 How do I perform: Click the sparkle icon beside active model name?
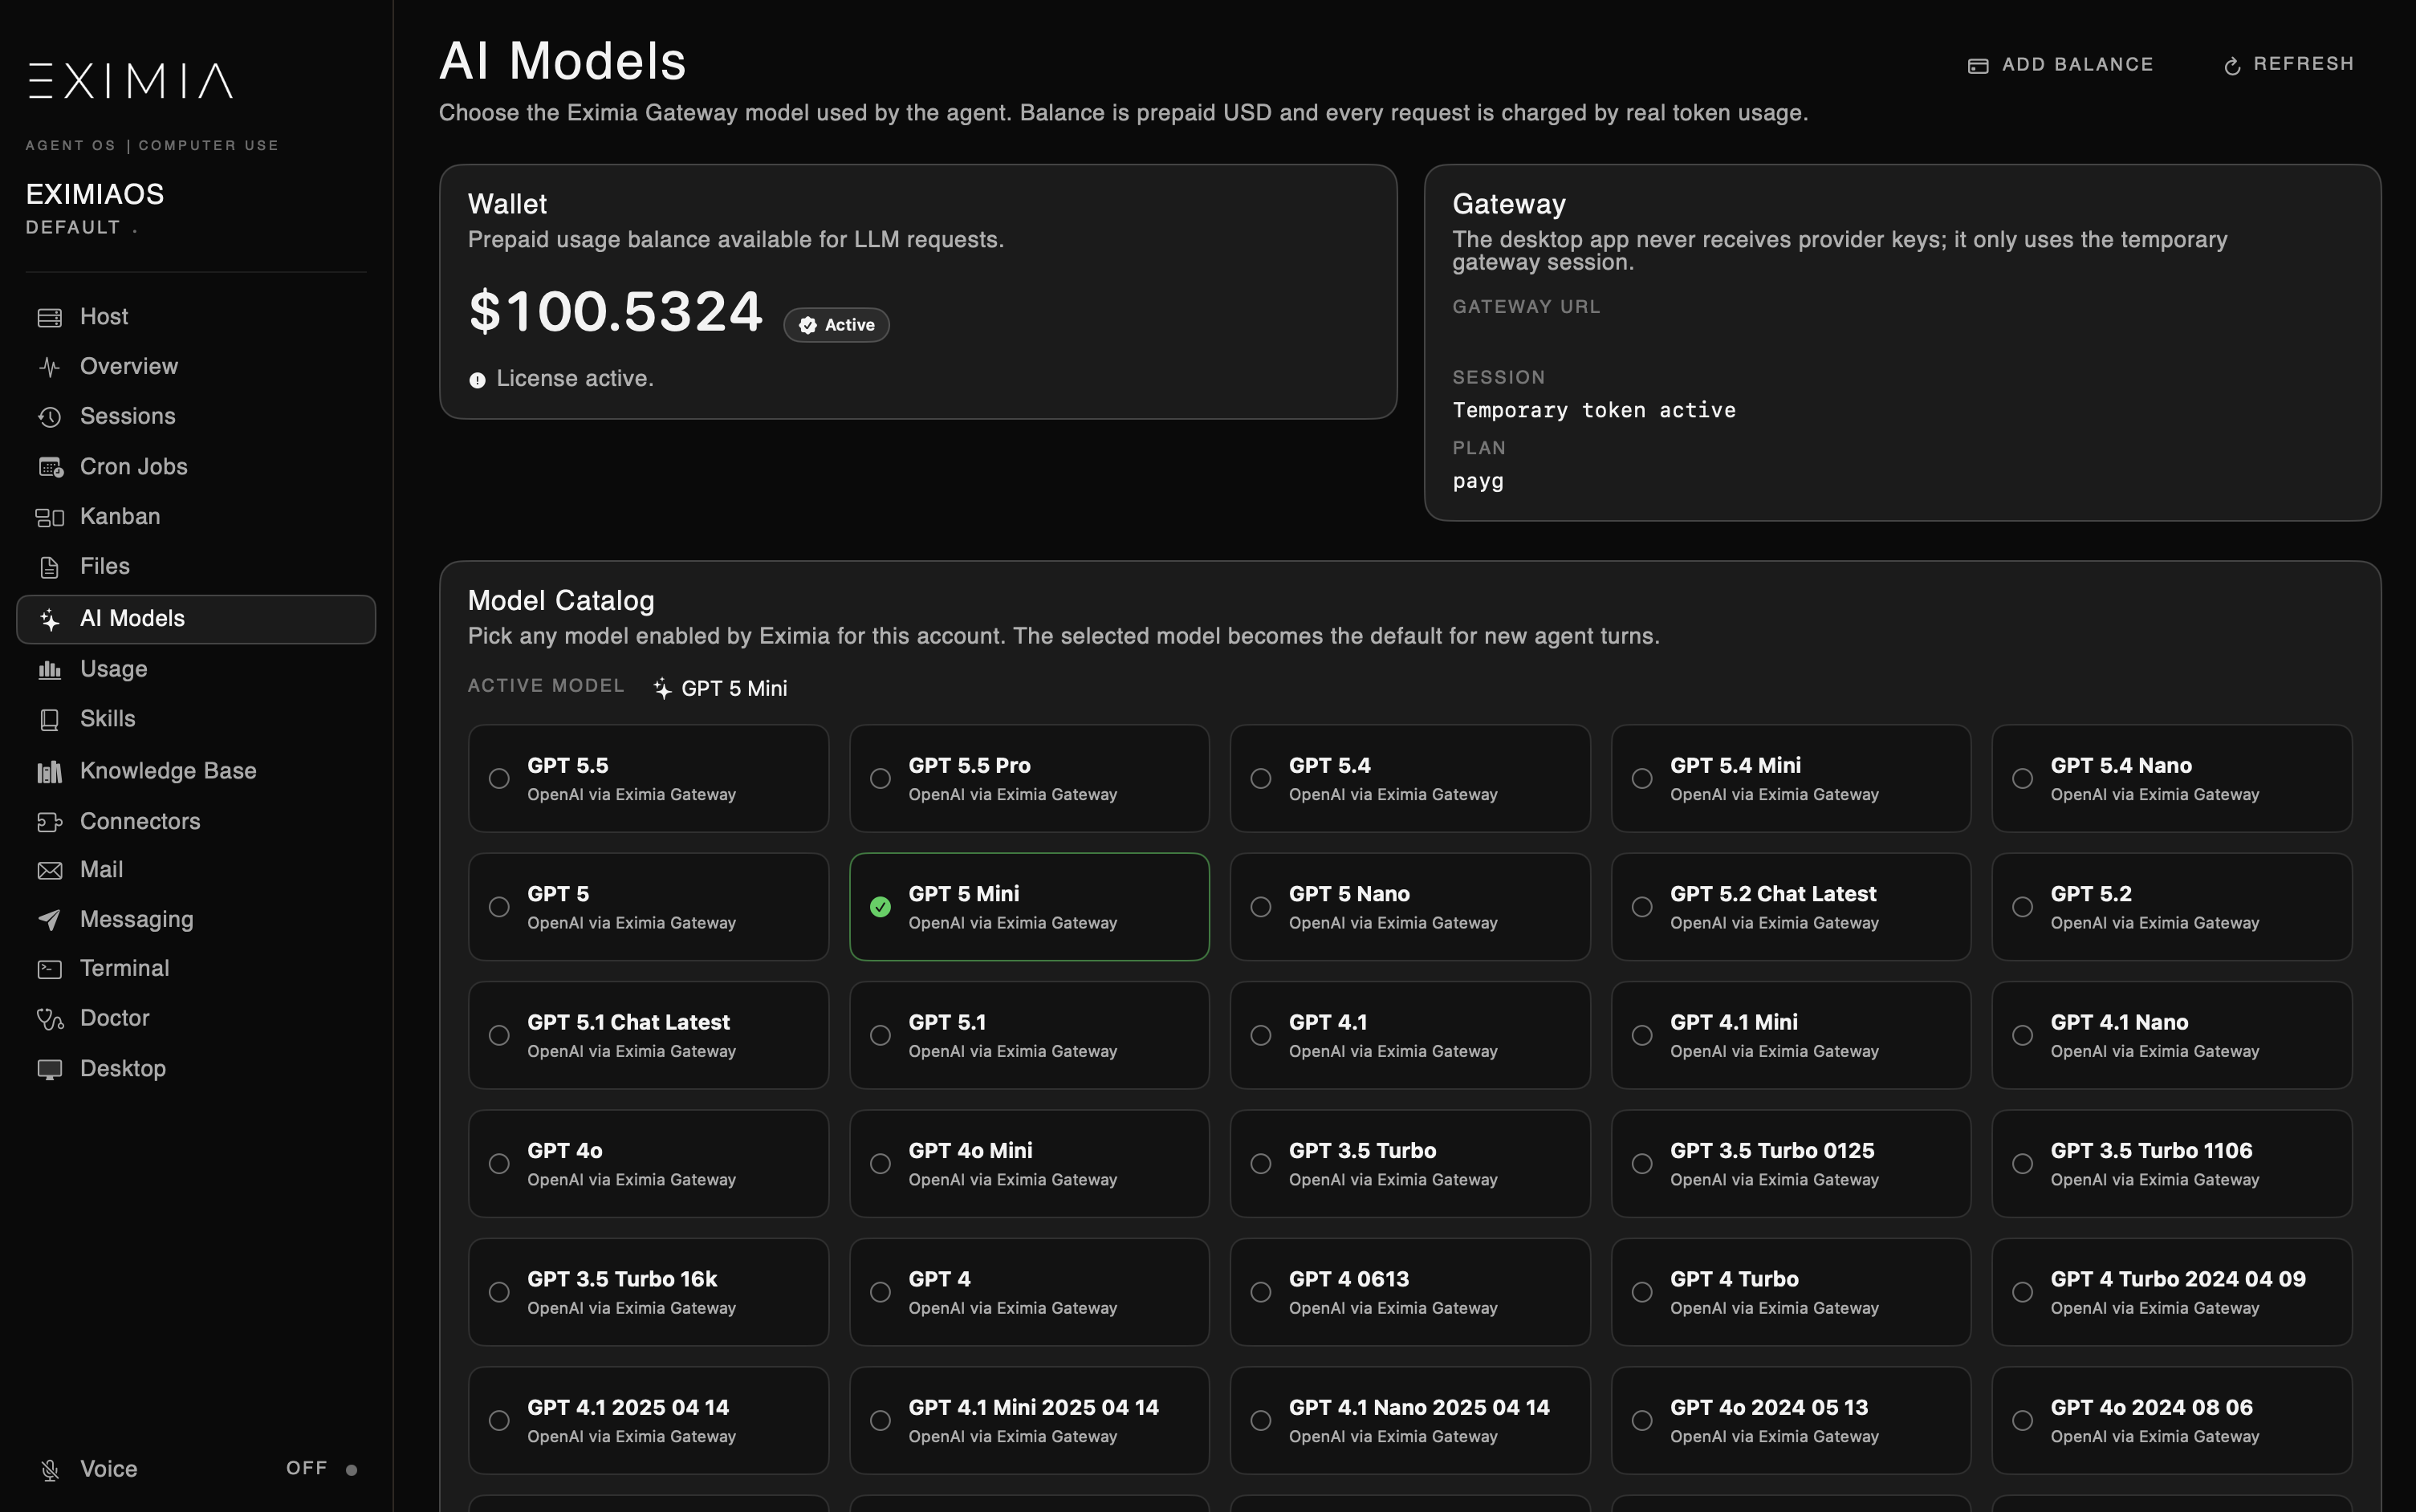(662, 688)
